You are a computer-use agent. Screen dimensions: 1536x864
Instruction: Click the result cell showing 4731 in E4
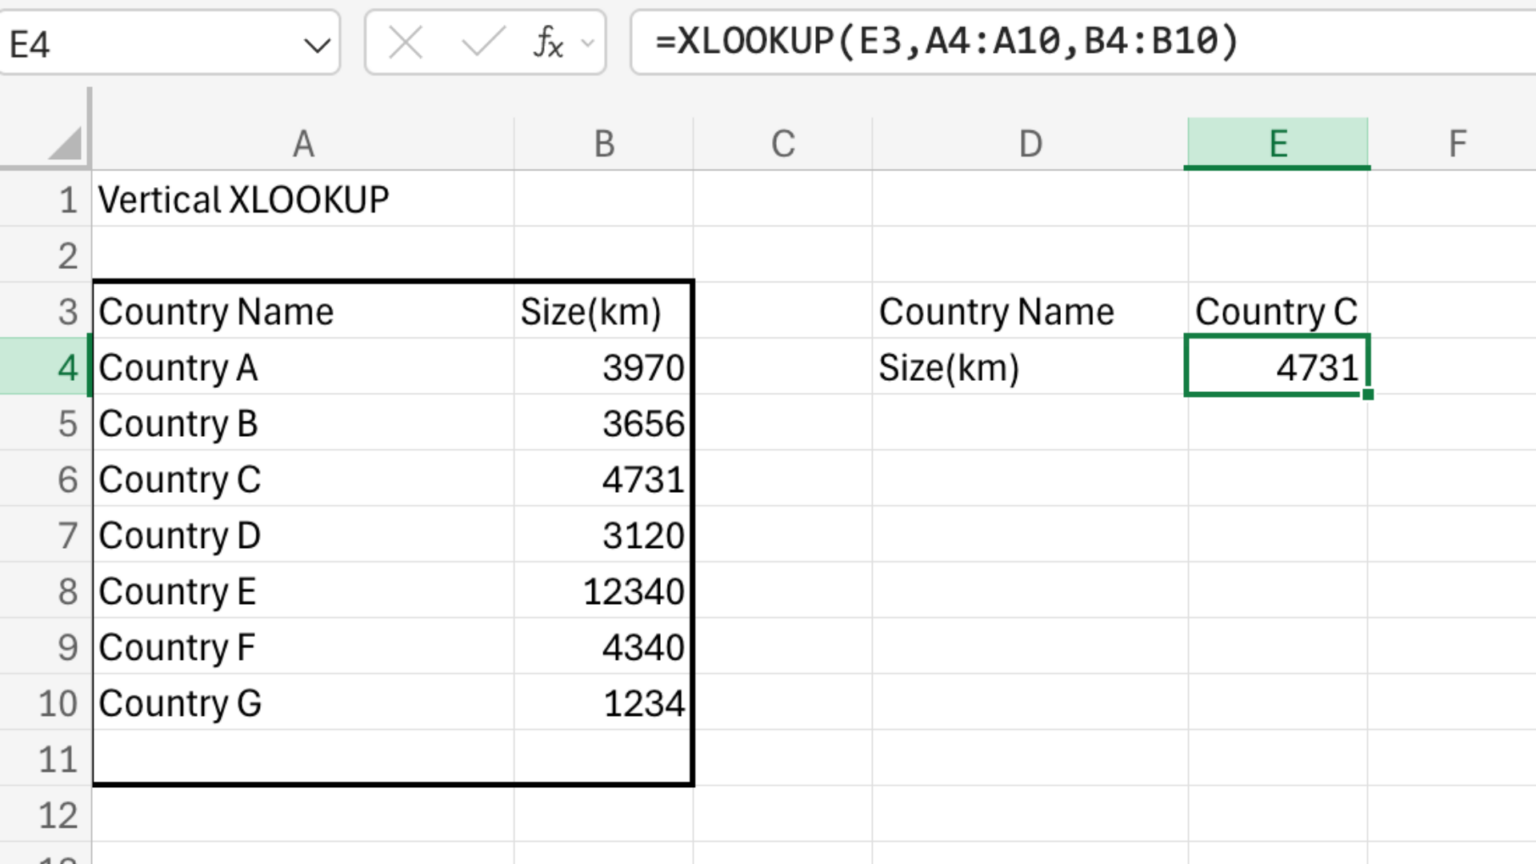1277,367
